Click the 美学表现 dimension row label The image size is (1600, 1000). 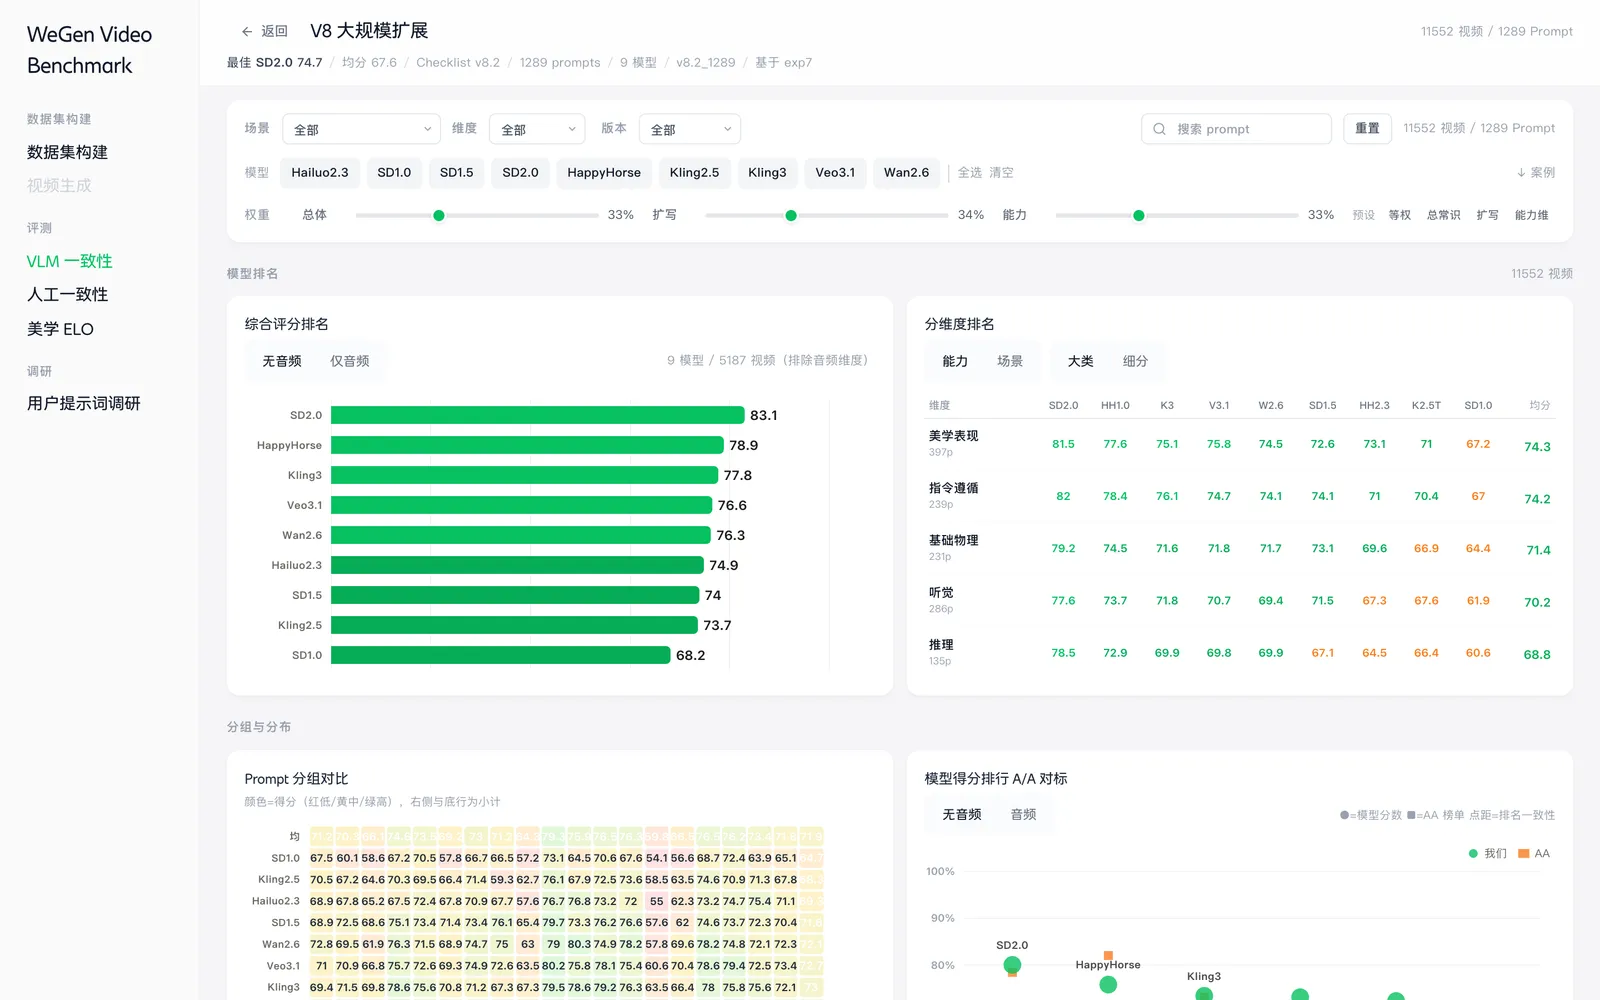point(954,436)
